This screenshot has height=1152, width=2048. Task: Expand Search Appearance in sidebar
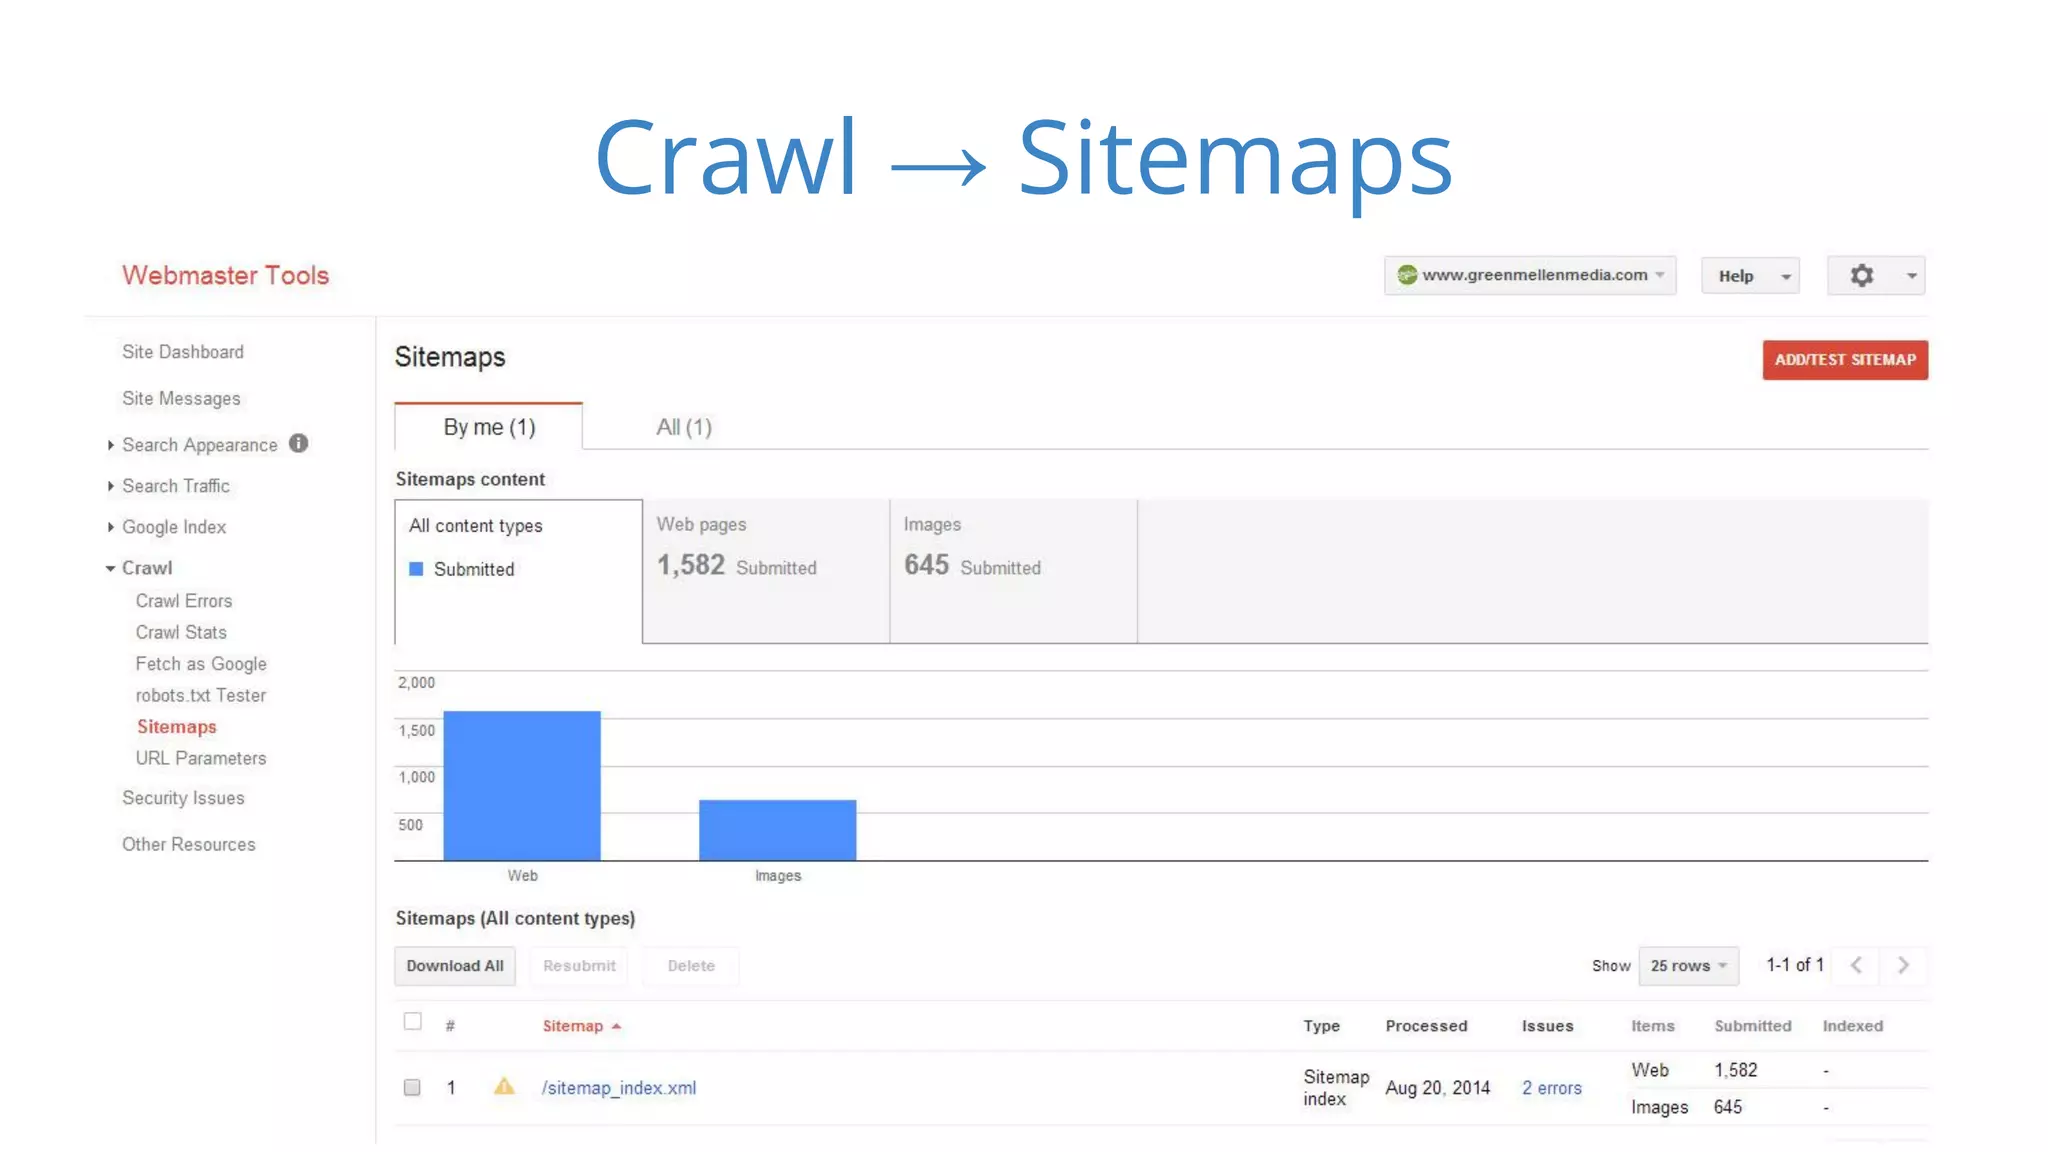pyautogui.click(x=110, y=445)
